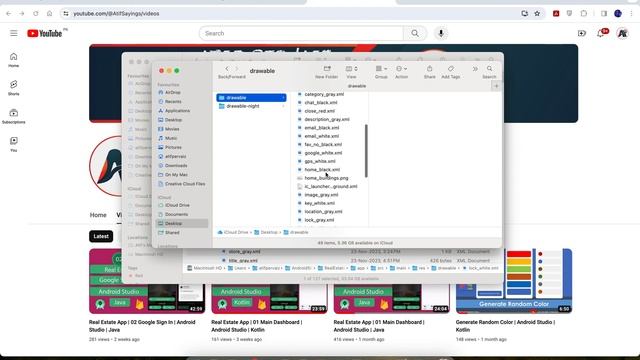The height and width of the screenshot is (360, 640).
Task: Open Generate Random Color video thumbnail
Action: [x=514, y=281]
